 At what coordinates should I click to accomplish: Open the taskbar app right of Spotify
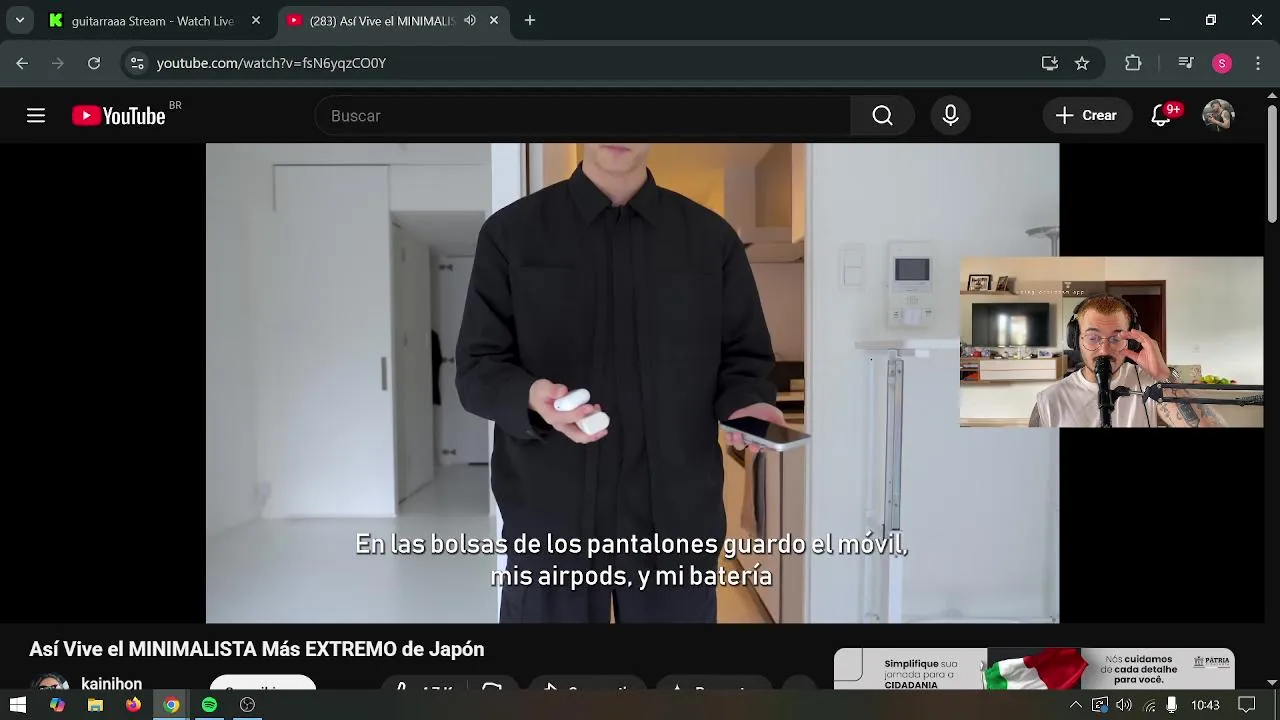[x=247, y=705]
